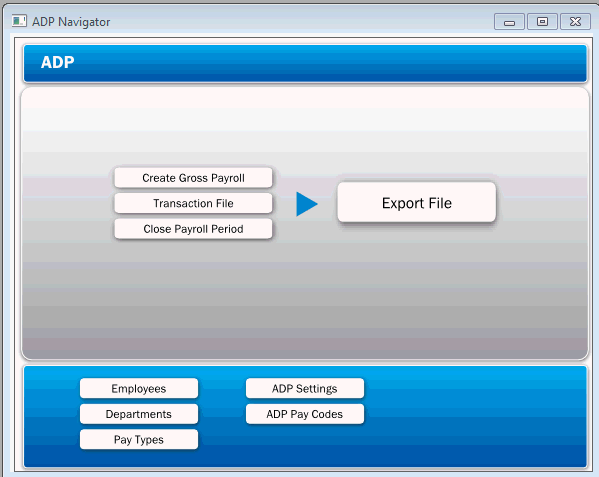Viewport: 599px width, 477px height.
Task: Click empty gray area below Export File
Action: tap(417, 290)
